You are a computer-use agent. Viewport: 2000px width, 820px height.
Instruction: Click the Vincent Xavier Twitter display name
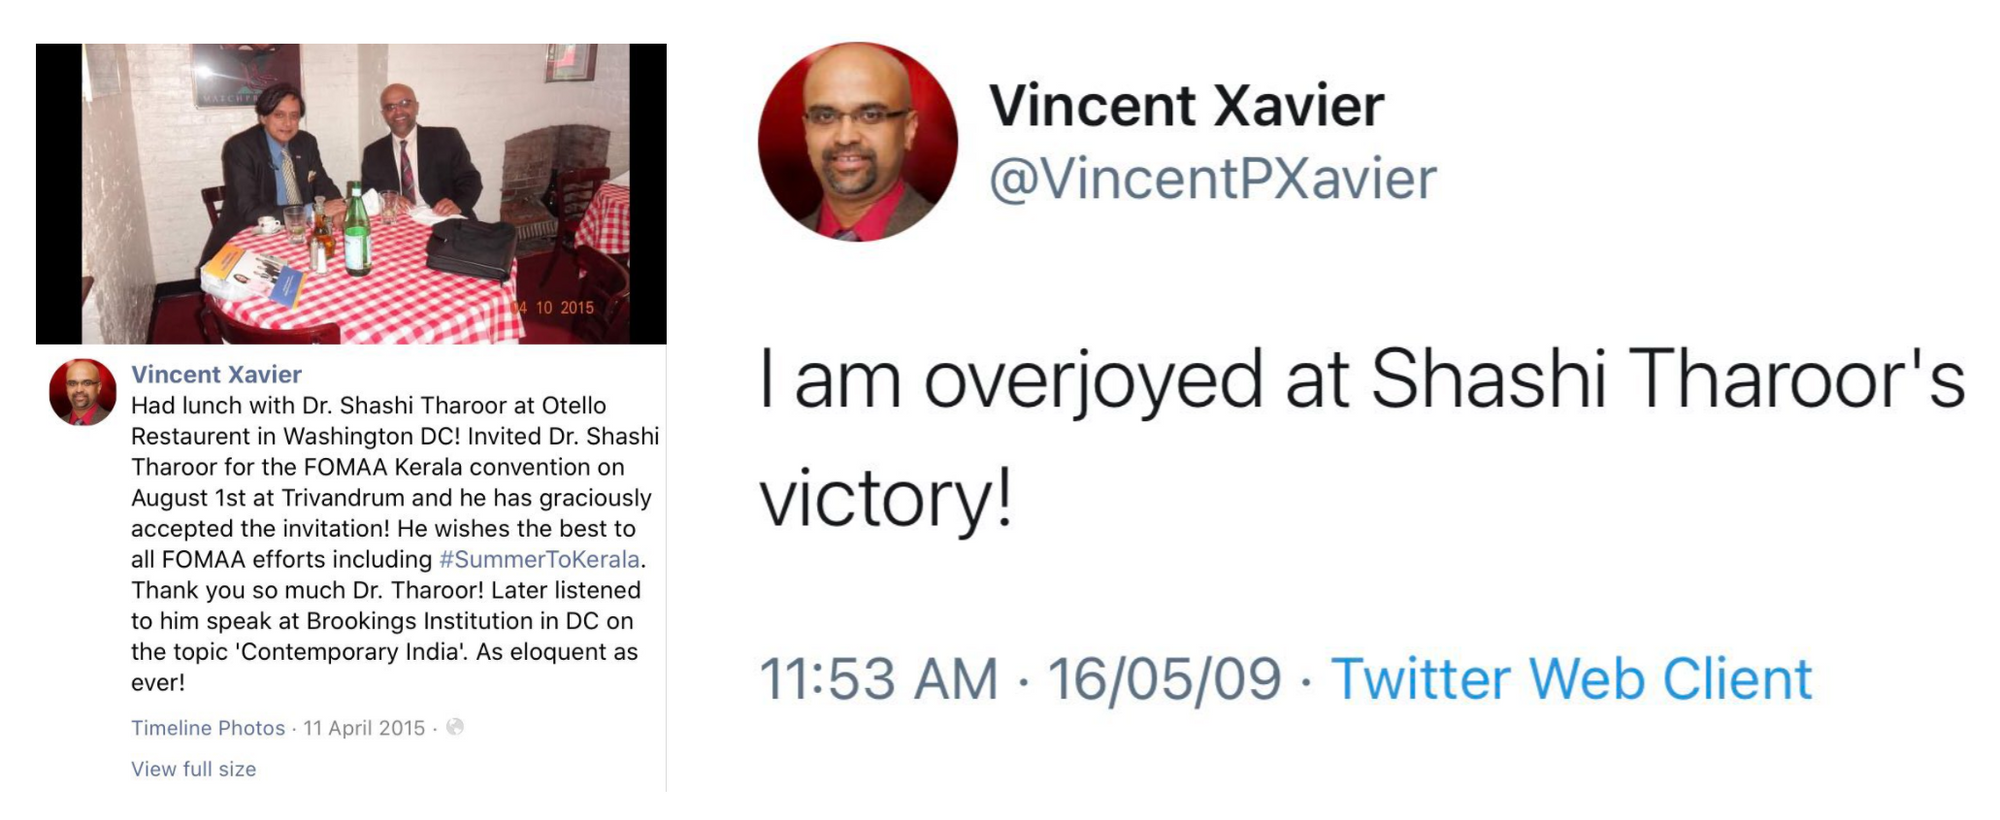coord(1186,106)
